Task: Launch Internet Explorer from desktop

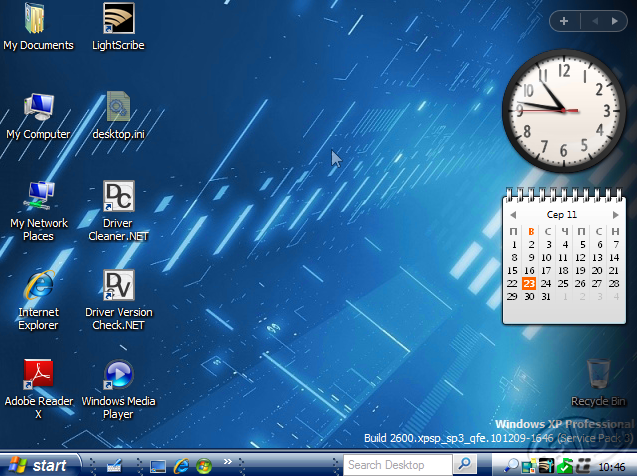Action: 38,300
